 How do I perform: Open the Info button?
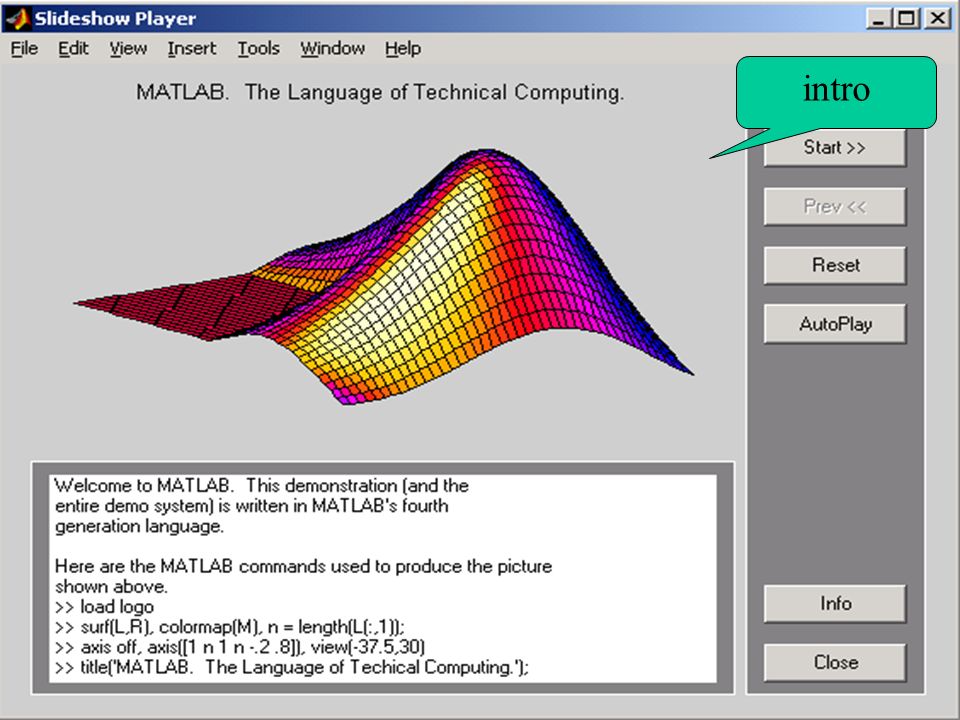(834, 604)
